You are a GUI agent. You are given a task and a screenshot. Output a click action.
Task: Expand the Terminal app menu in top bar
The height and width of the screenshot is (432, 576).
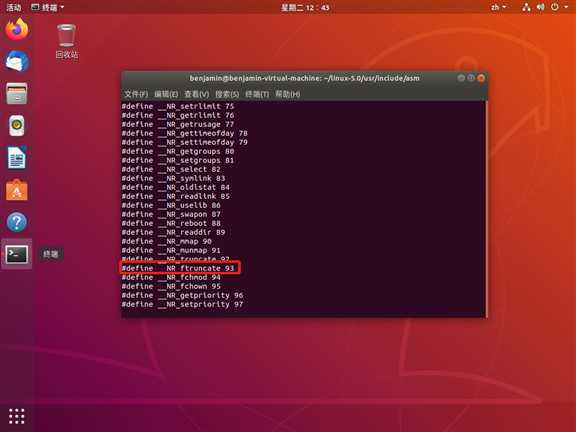pos(47,7)
